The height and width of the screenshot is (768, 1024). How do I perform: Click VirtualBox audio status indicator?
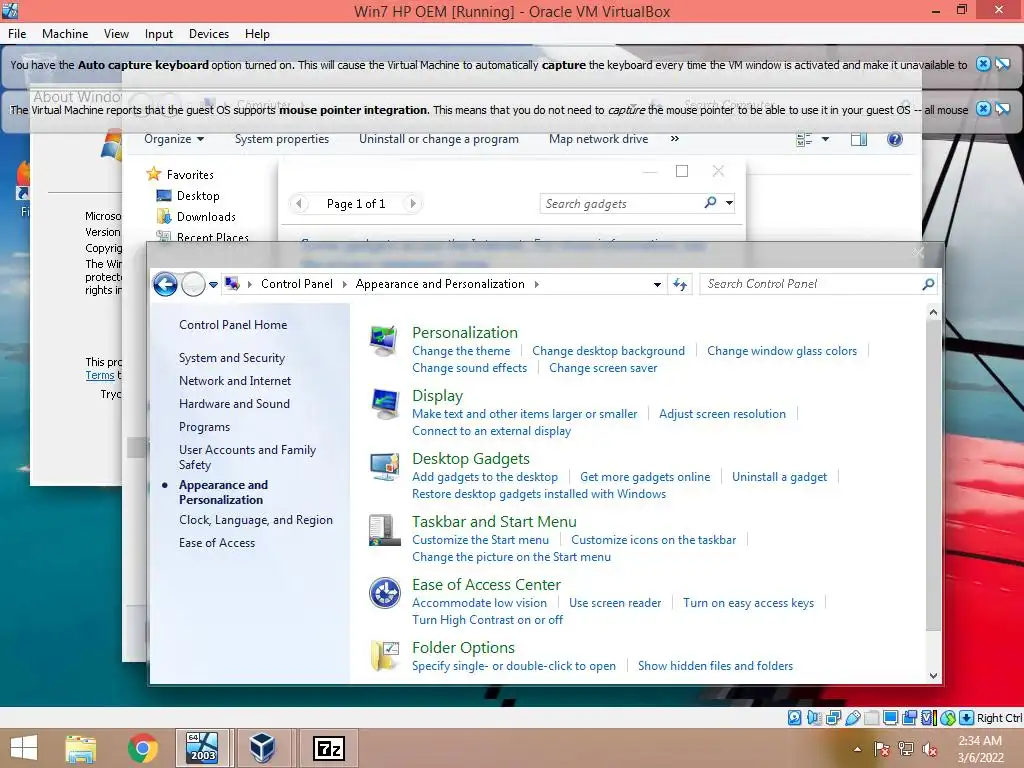coord(814,718)
